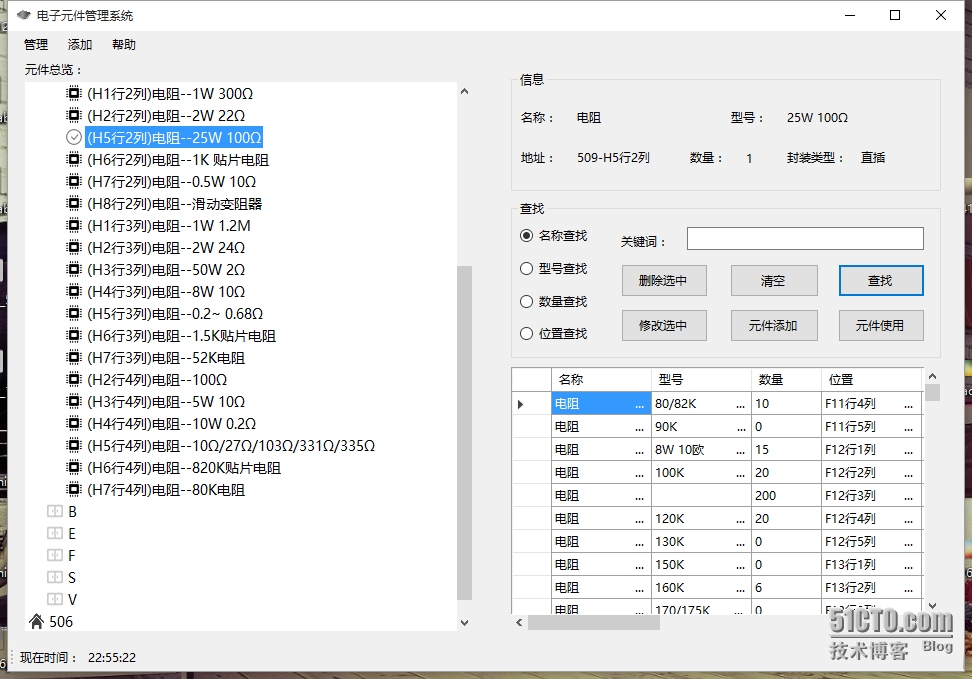This screenshot has width=972, height=679.
Task: Click 型号 column header in table
Action: coord(701,379)
